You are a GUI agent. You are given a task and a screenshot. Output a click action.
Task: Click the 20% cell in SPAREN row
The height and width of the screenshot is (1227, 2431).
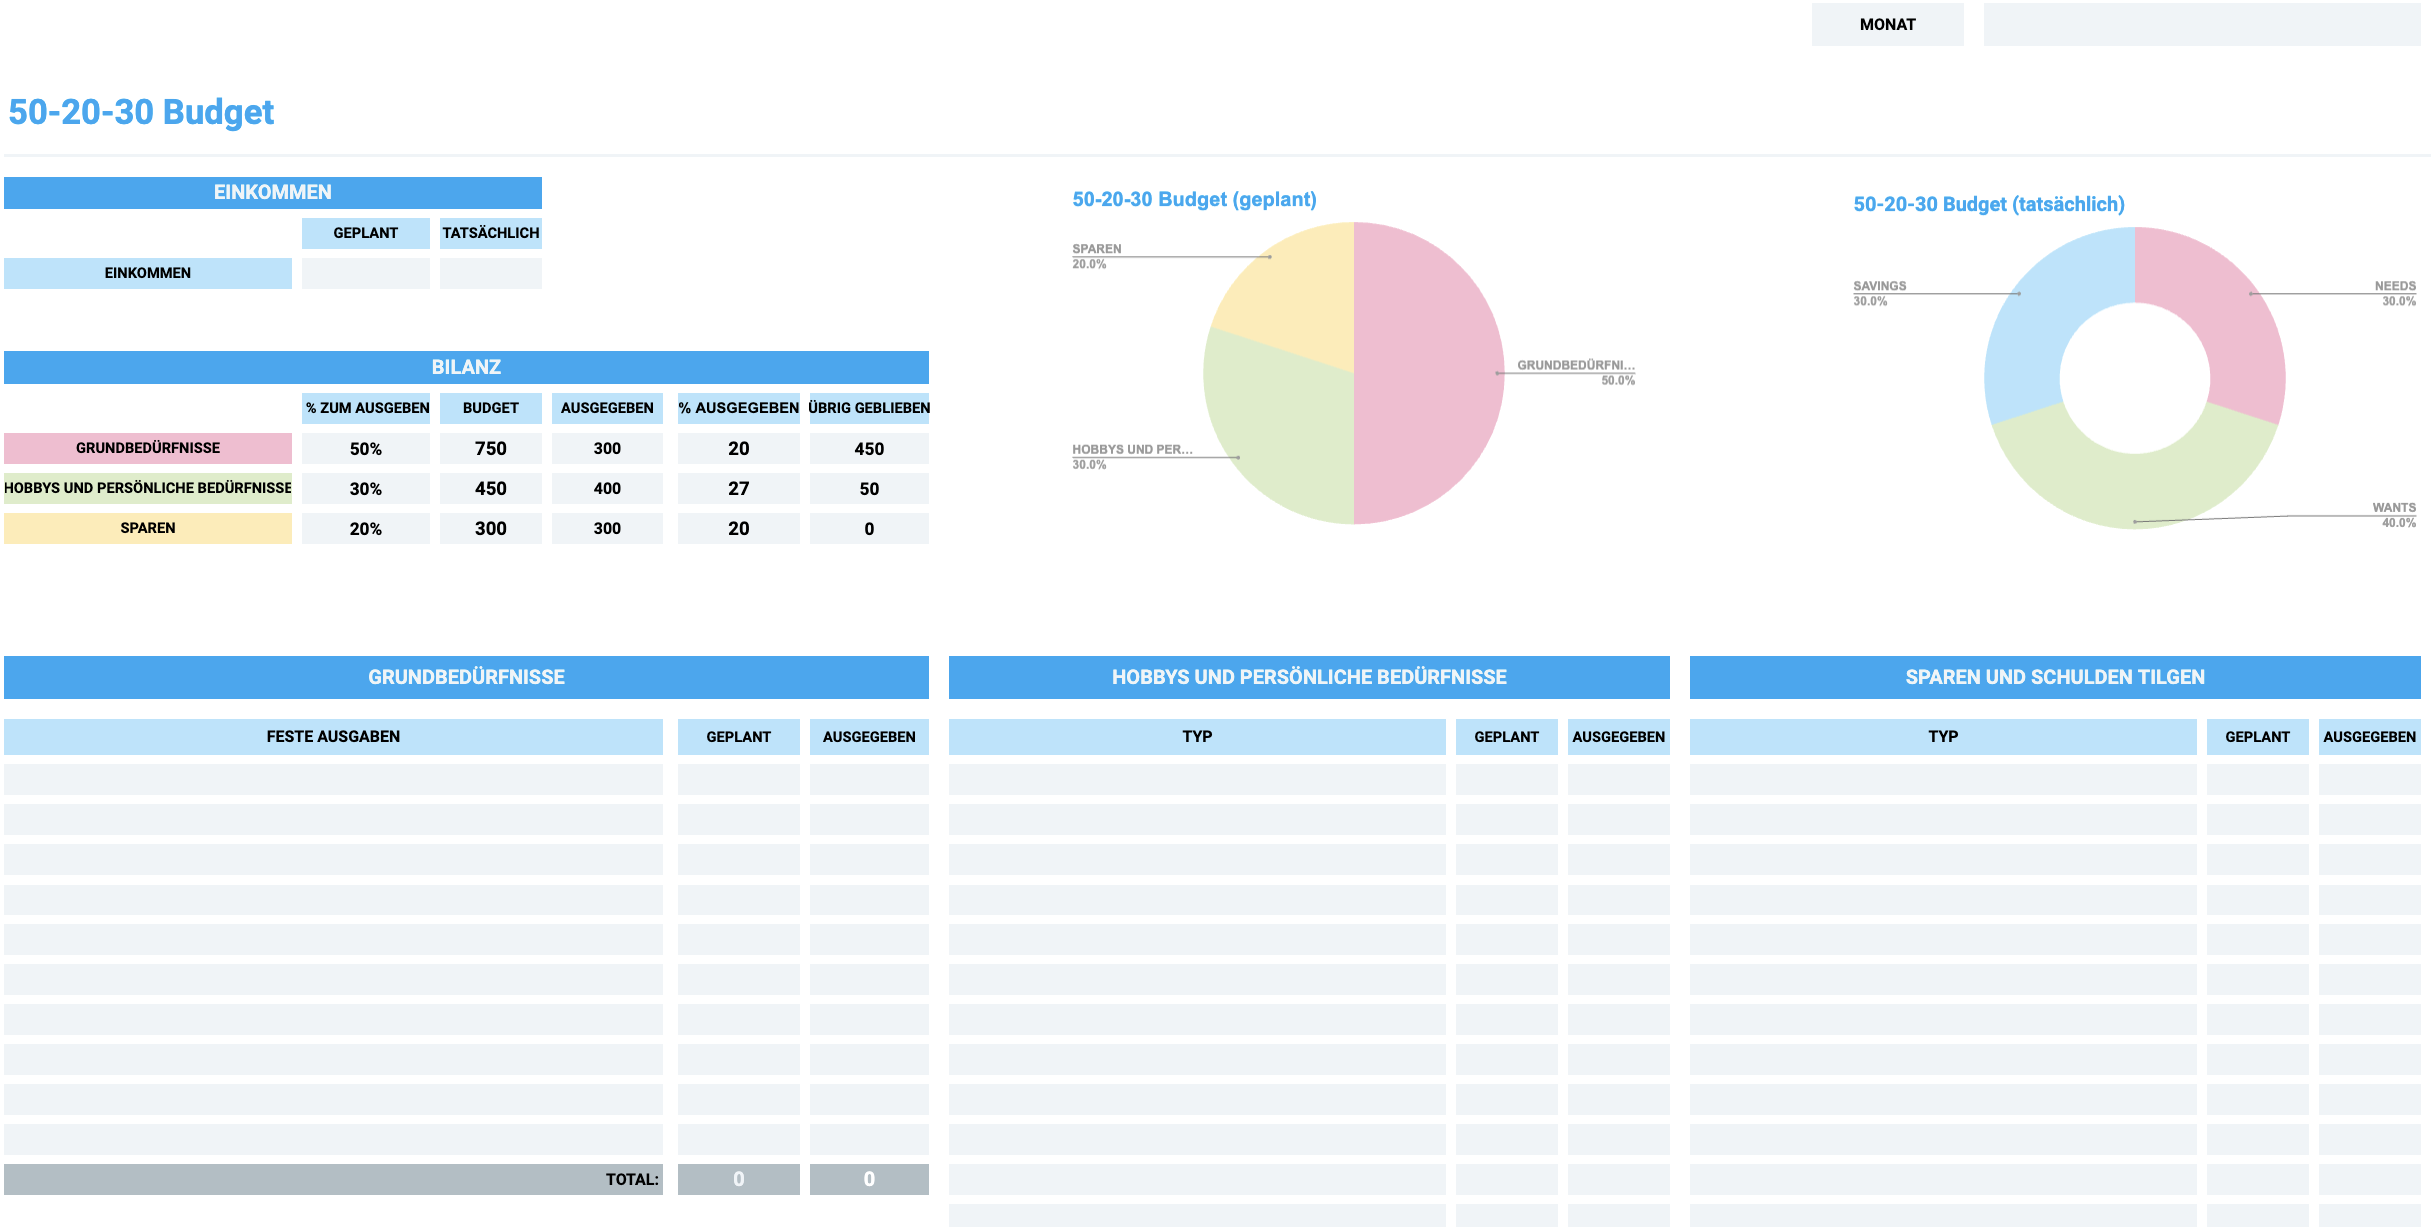pos(366,528)
